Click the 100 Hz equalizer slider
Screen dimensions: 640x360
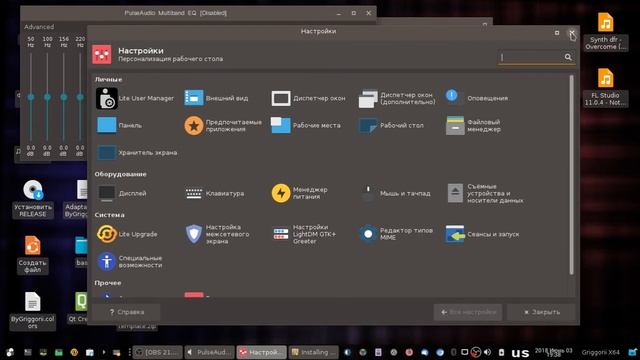click(x=47, y=97)
